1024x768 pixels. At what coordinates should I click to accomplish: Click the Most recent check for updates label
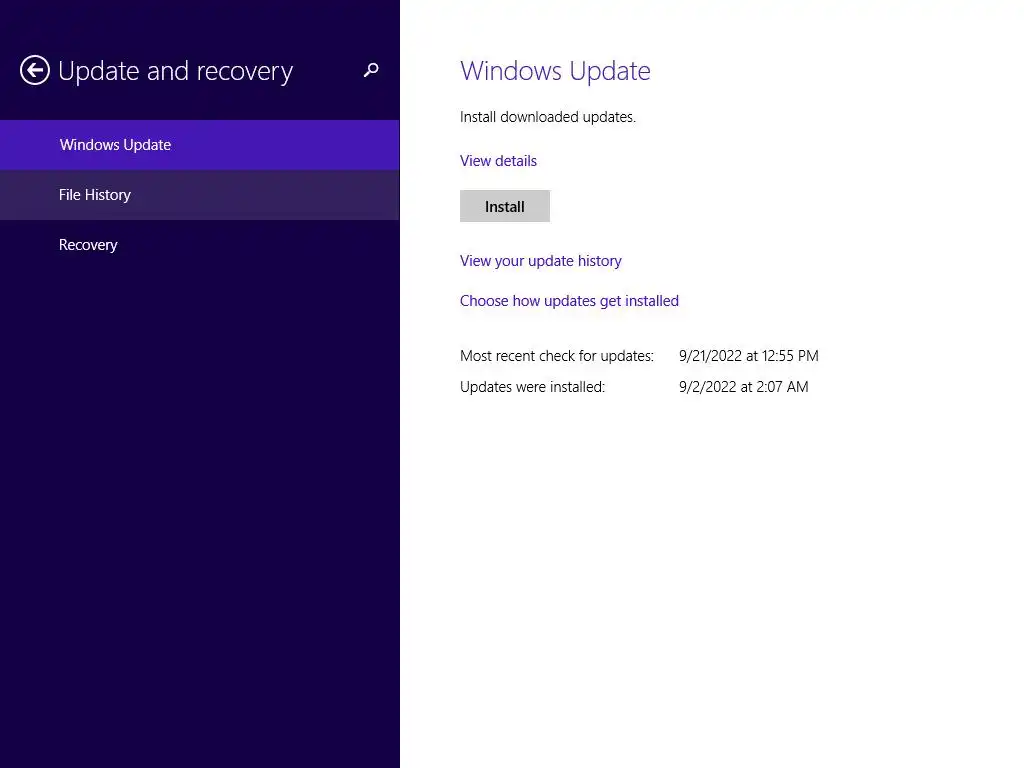coord(557,356)
